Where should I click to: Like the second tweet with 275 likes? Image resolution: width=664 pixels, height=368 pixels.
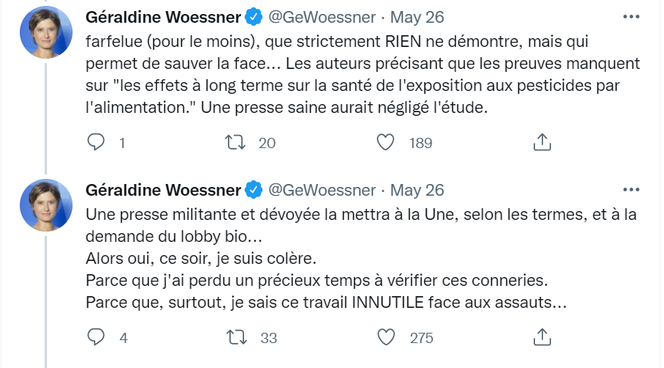[x=386, y=337]
